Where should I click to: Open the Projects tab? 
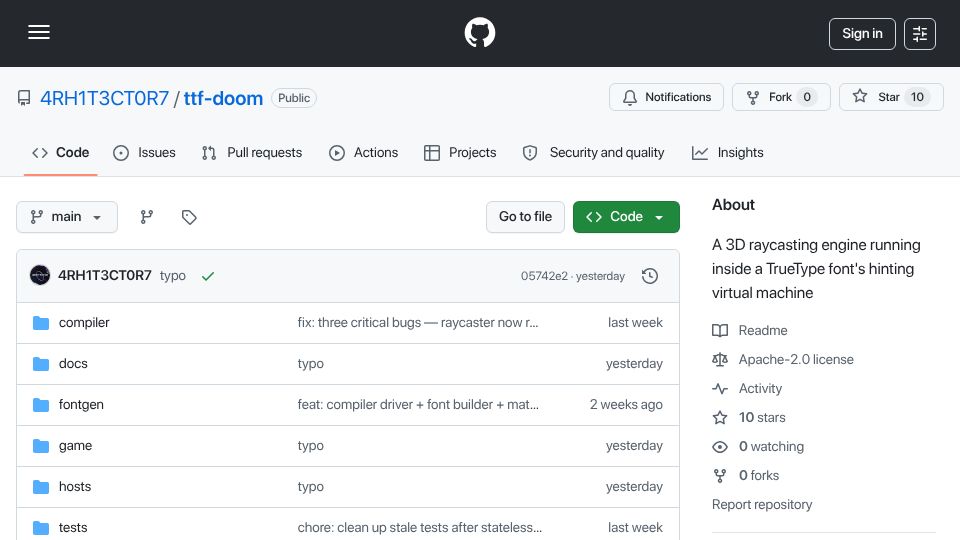coord(460,152)
